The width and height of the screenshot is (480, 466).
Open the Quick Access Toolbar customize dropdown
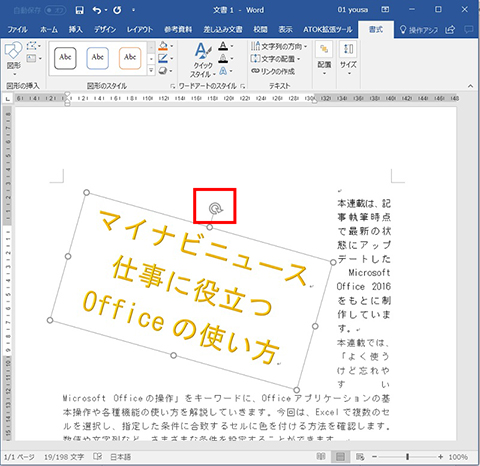pos(133,10)
